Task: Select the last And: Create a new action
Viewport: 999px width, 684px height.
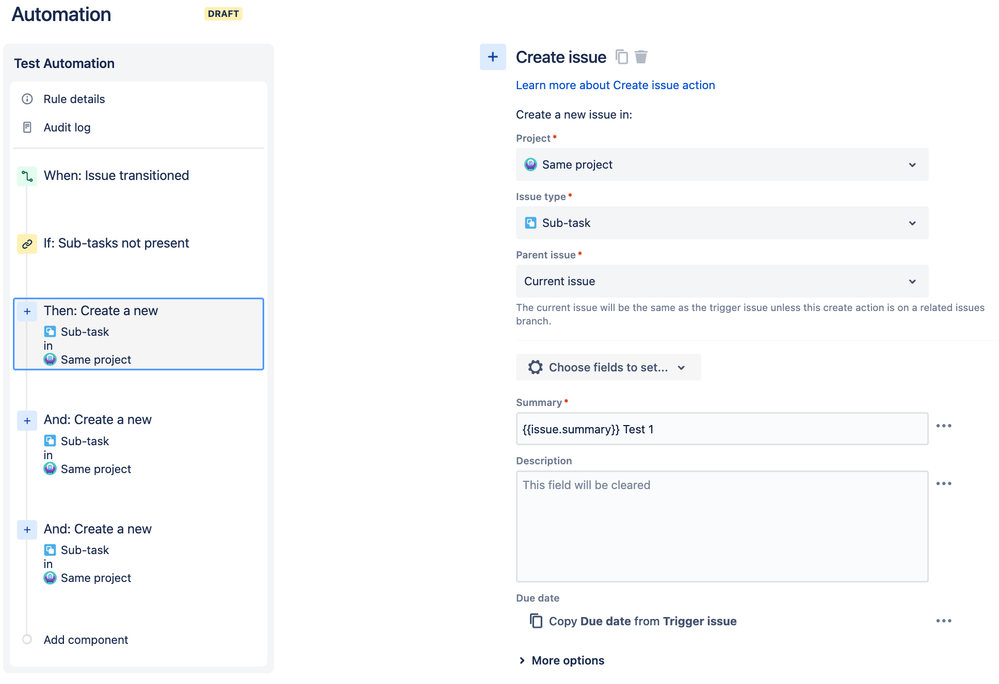Action: point(138,552)
